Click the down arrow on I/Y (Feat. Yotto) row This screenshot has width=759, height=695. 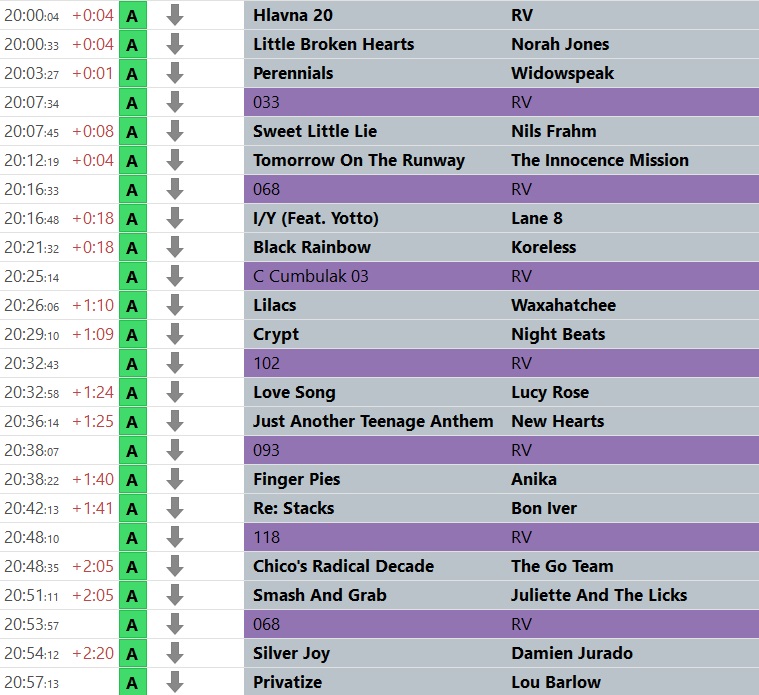(175, 218)
